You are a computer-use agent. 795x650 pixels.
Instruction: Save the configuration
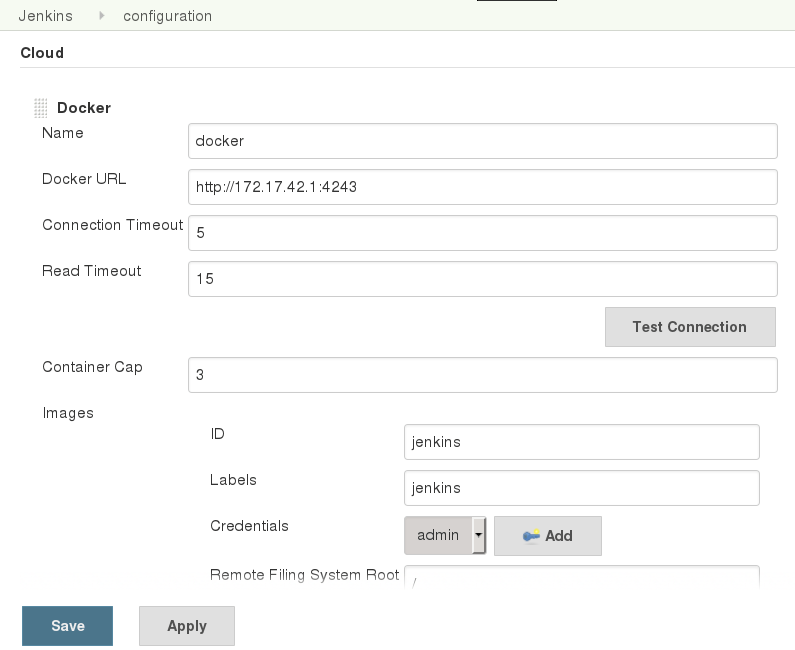(x=67, y=626)
